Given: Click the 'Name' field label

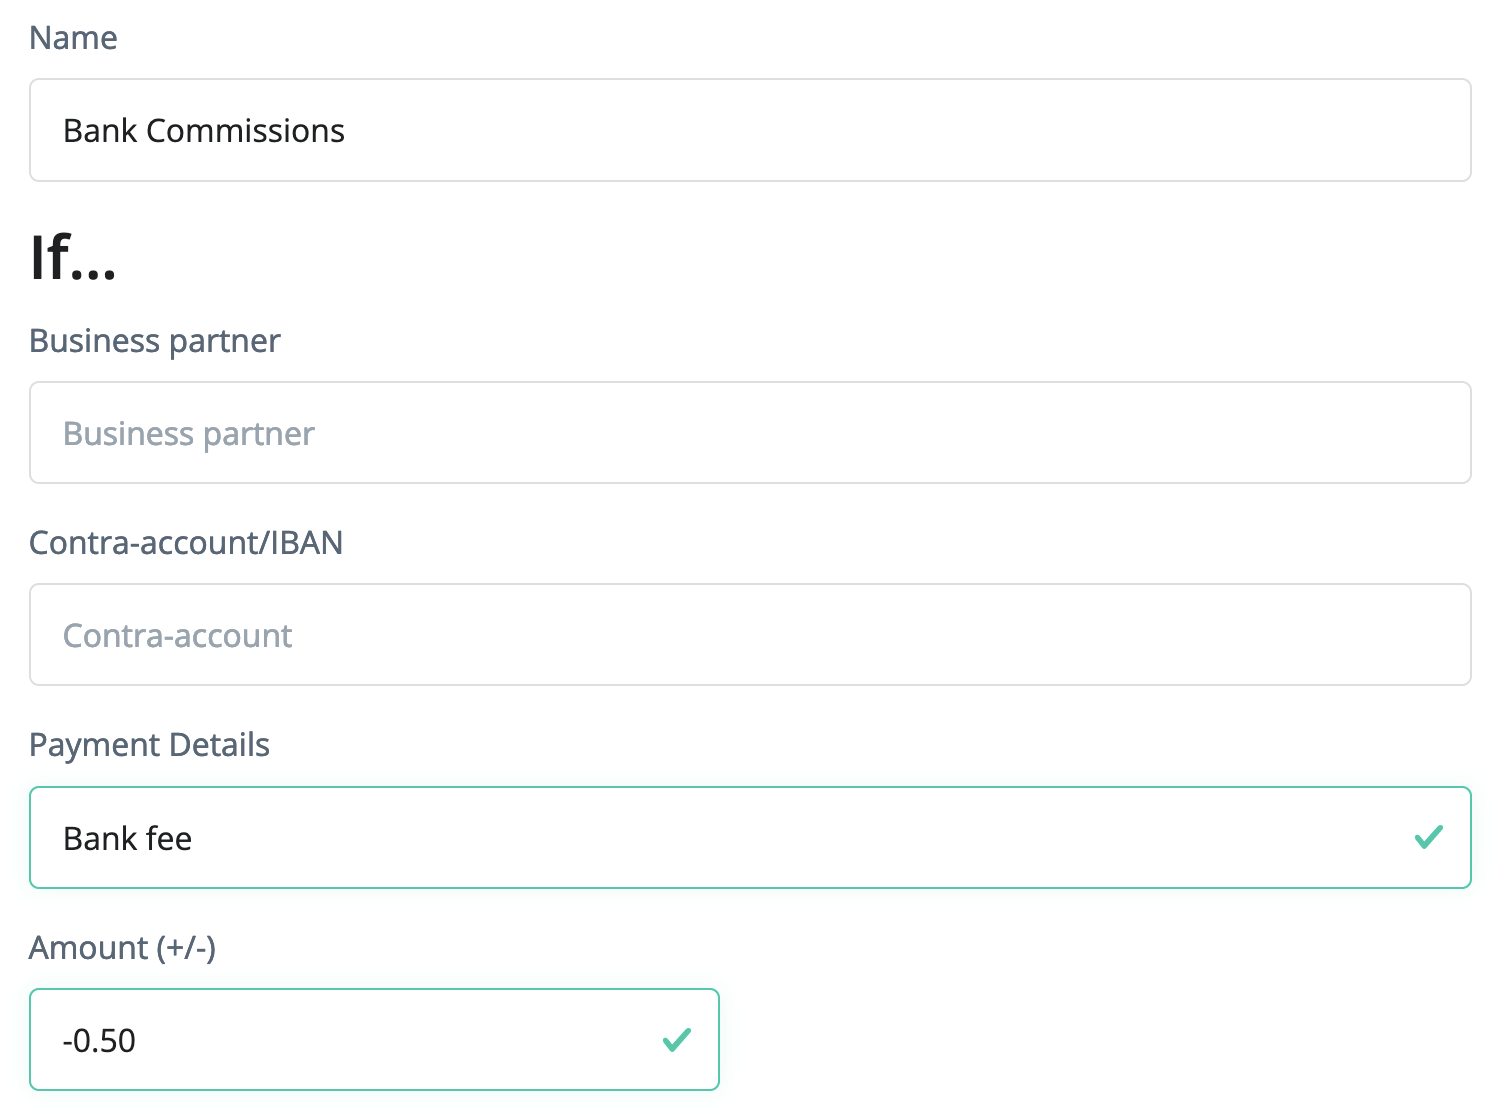Looking at the screenshot, I should [73, 38].
